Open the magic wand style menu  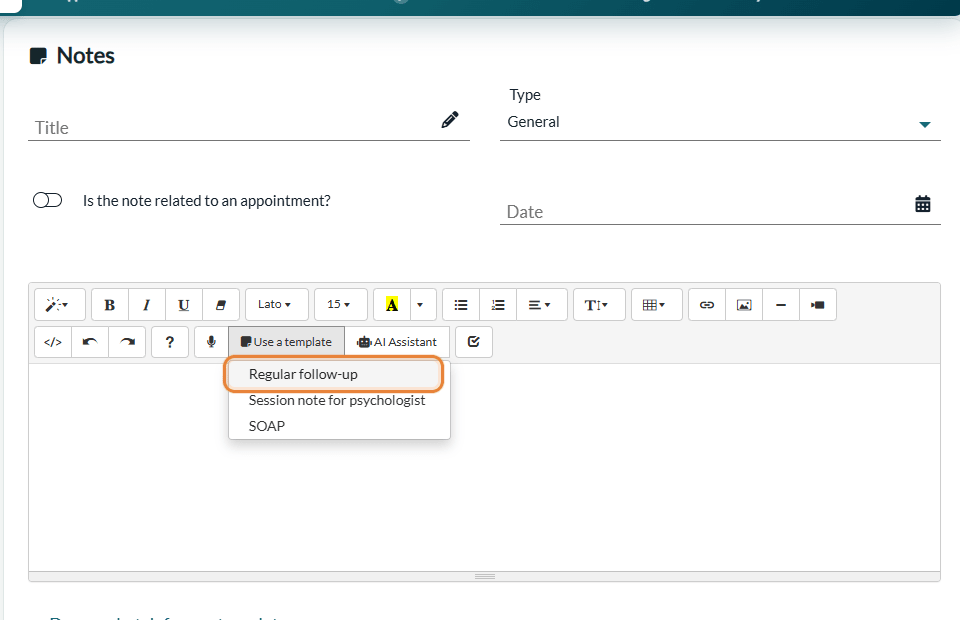point(59,305)
